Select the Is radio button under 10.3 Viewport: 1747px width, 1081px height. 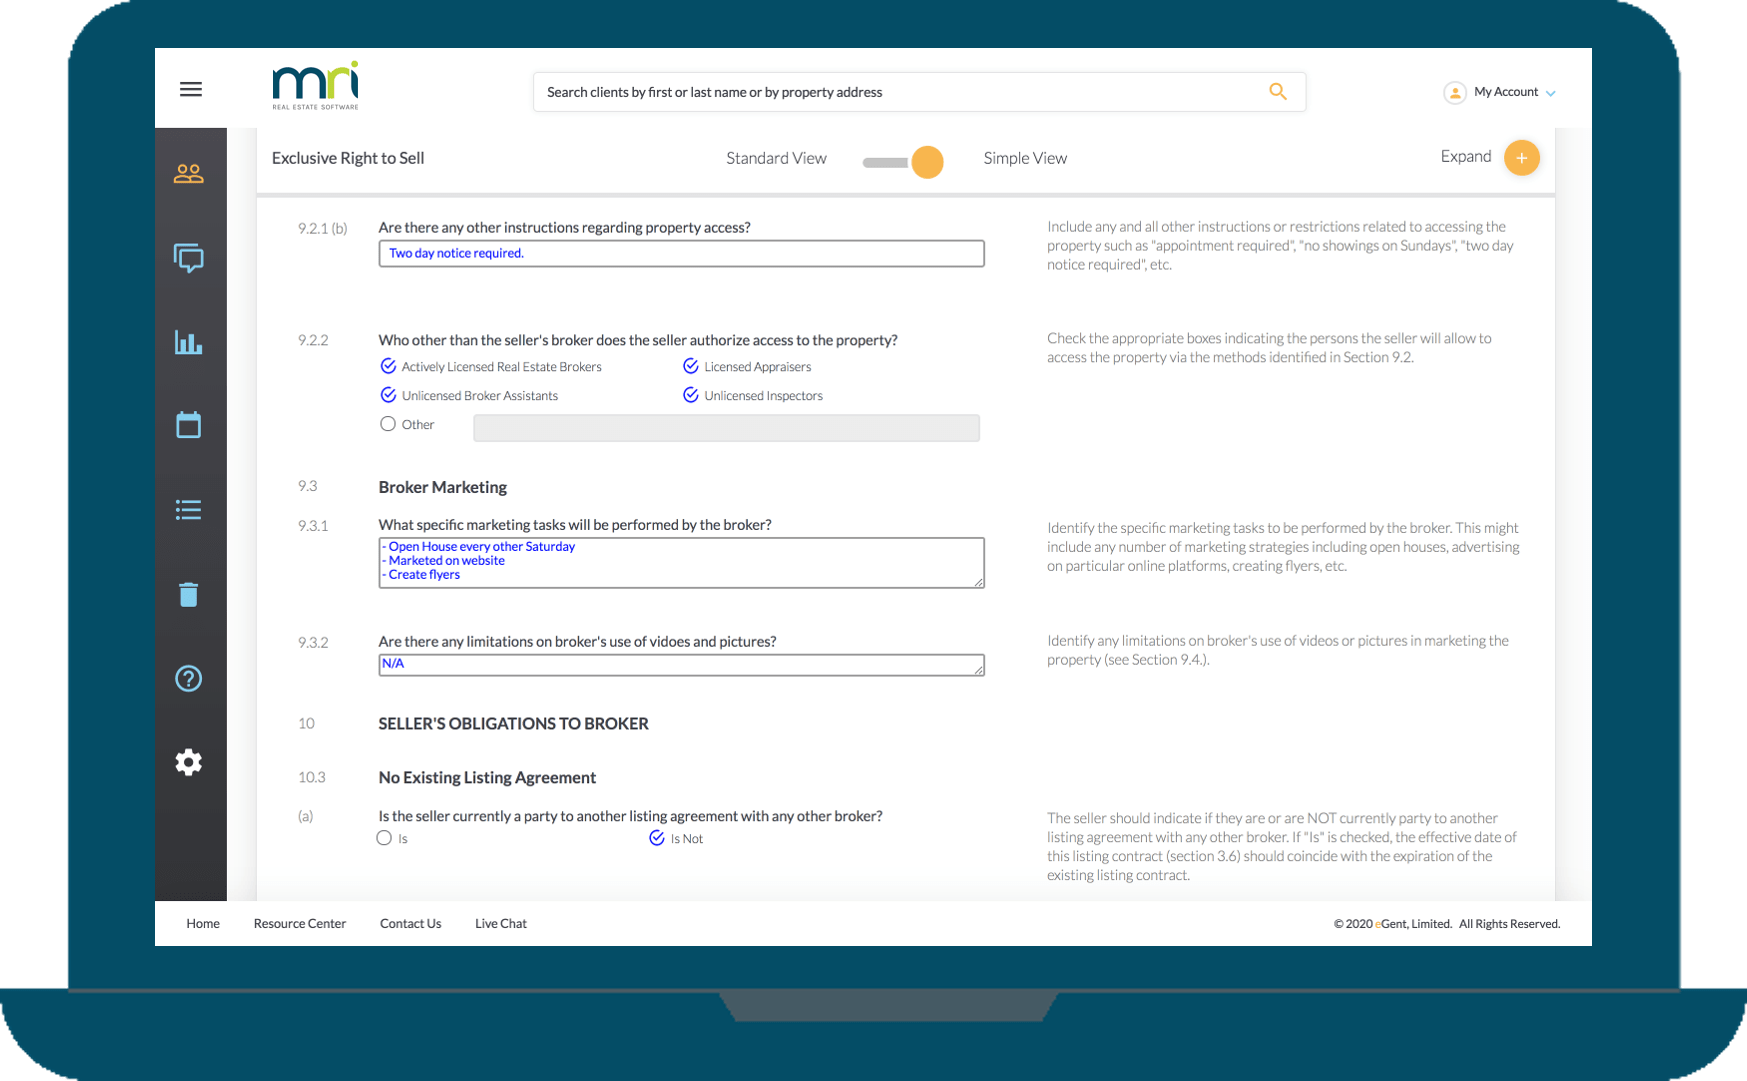coord(384,838)
